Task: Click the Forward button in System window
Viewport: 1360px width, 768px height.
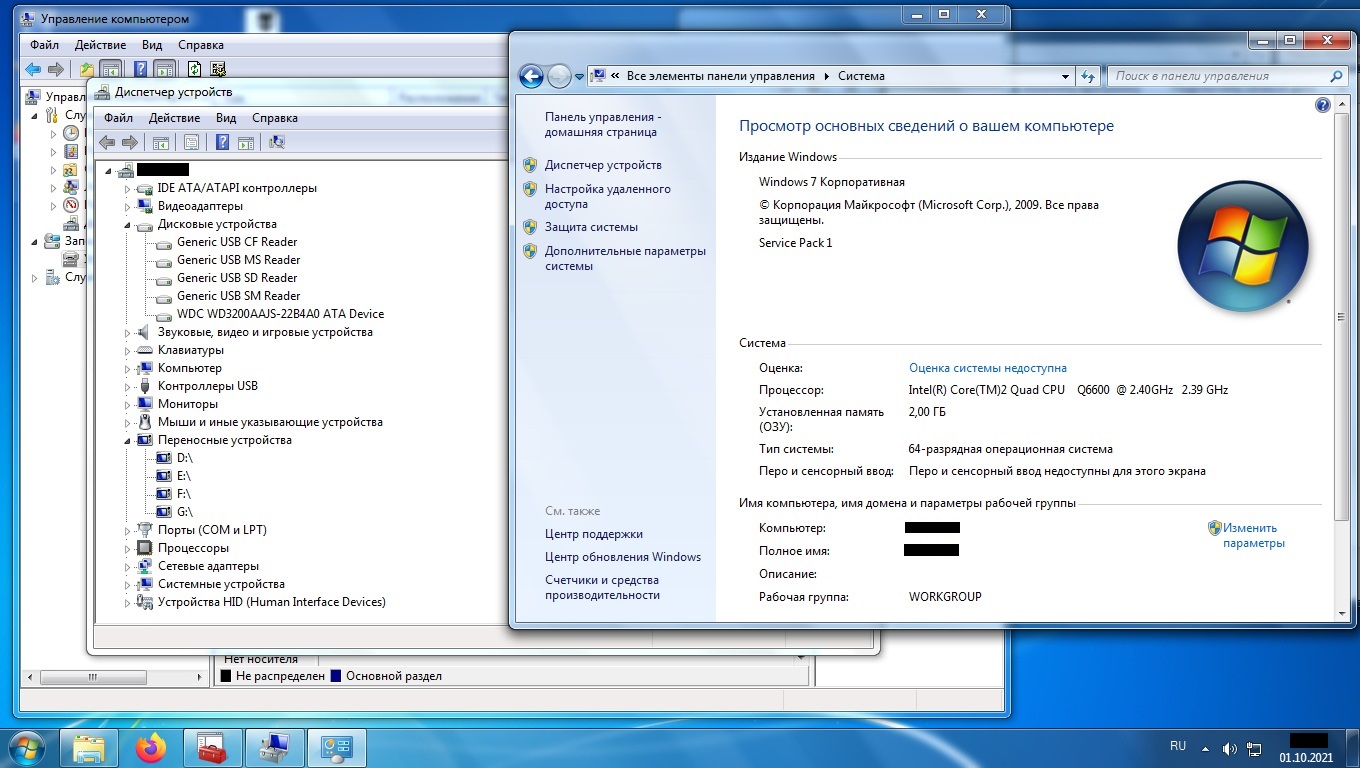Action: pyautogui.click(x=559, y=76)
